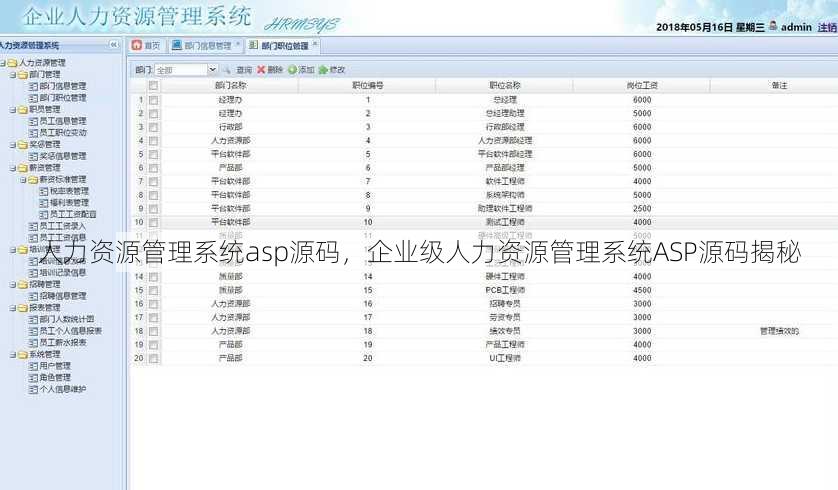Check the checkbox for row 3 行政部经理
The image size is (838, 490).
pyautogui.click(x=153, y=127)
